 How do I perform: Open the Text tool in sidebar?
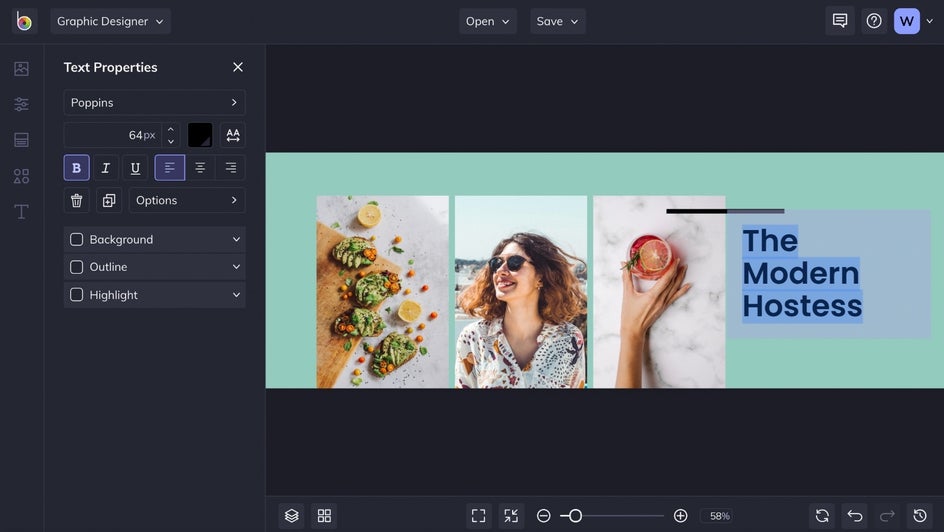(x=21, y=212)
